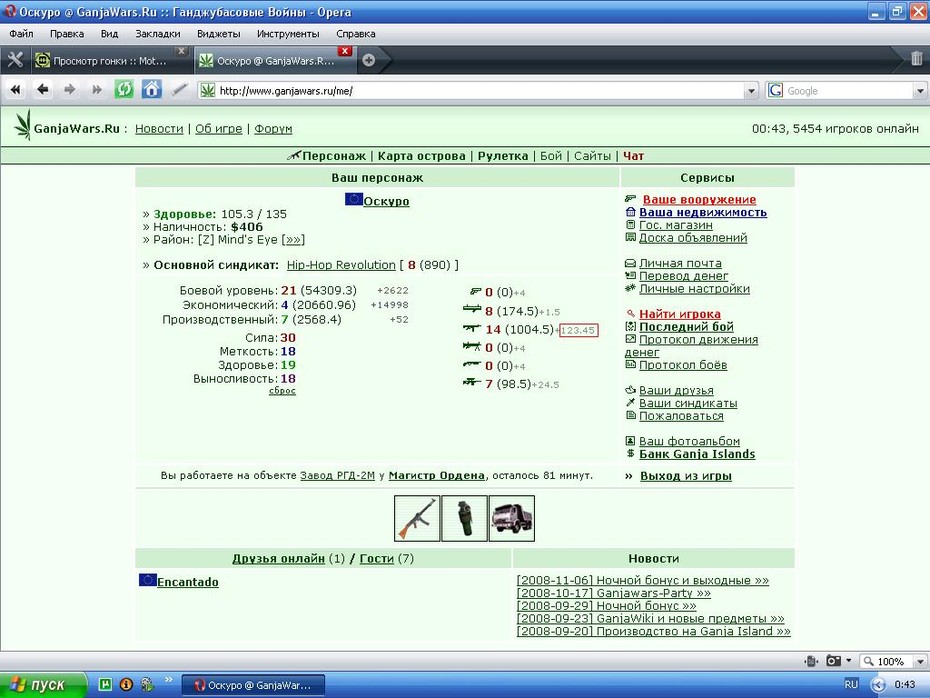Viewport: 930px width, 698px height.
Task: Click the AK rifle equipment thumbnail
Action: click(x=417, y=518)
